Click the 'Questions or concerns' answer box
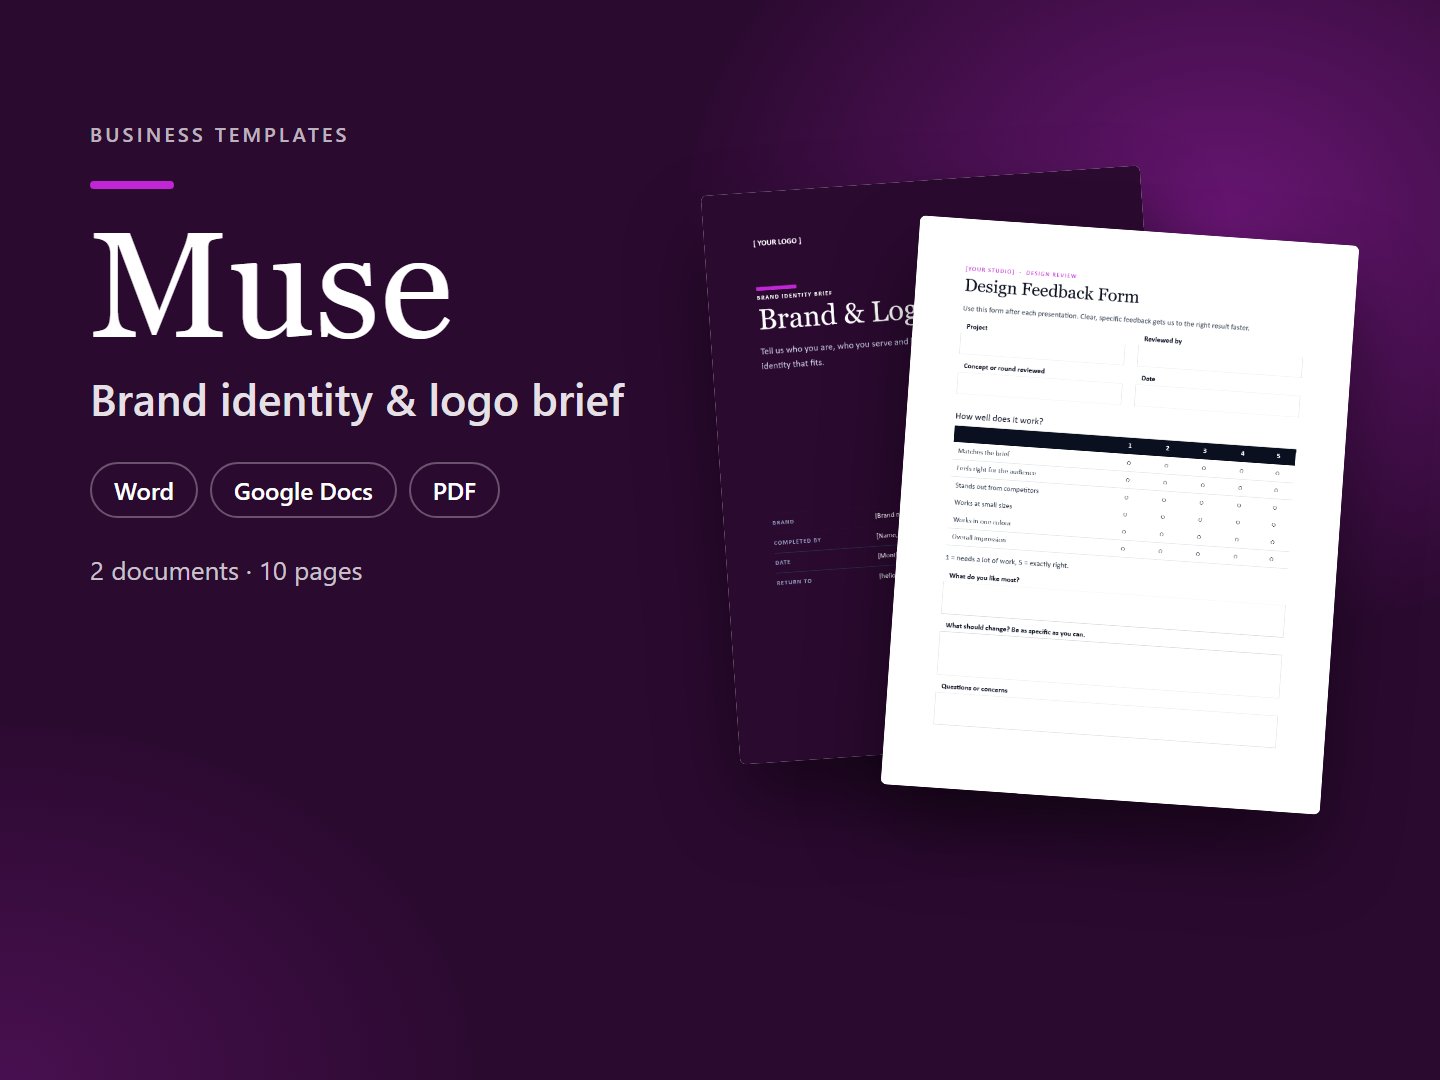 pos(1105,720)
